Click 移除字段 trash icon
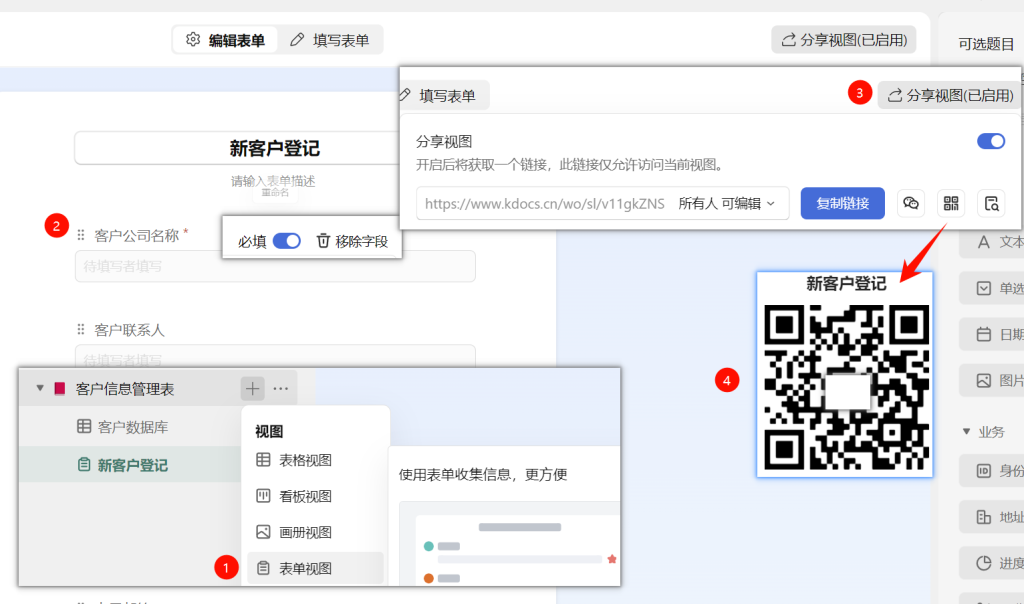 pyautogui.click(x=323, y=241)
